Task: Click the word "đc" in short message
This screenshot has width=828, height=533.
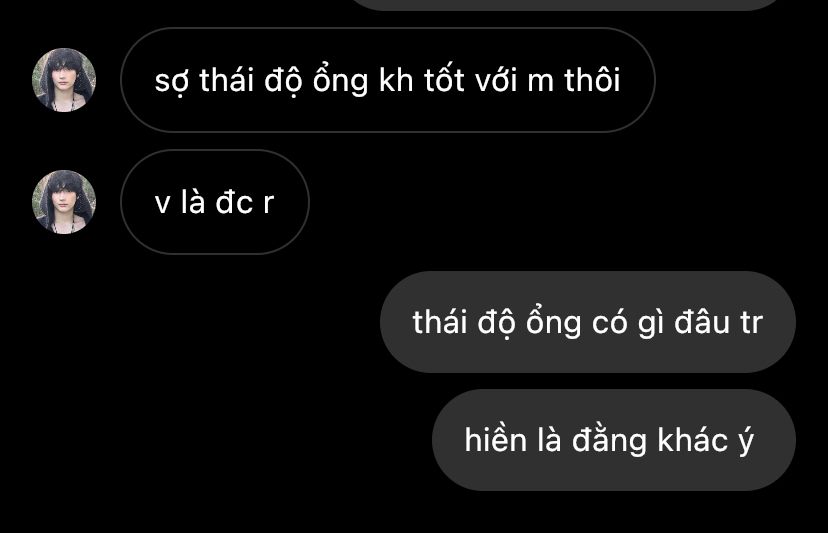Action: pos(234,202)
